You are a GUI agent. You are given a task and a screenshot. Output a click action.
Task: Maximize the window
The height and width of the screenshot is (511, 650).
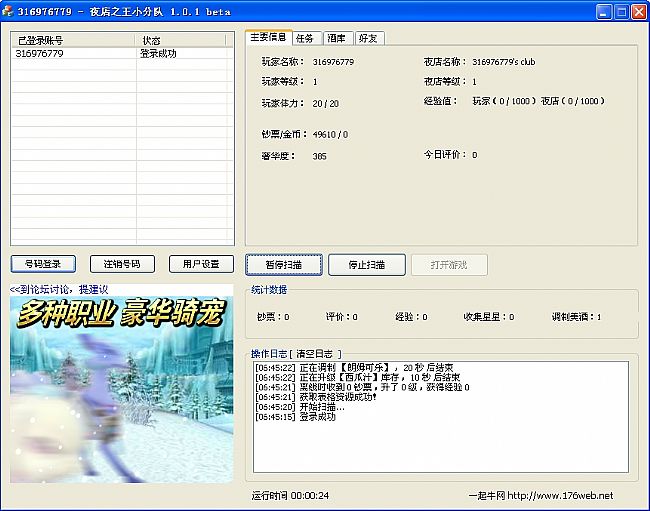pyautogui.click(x=621, y=12)
